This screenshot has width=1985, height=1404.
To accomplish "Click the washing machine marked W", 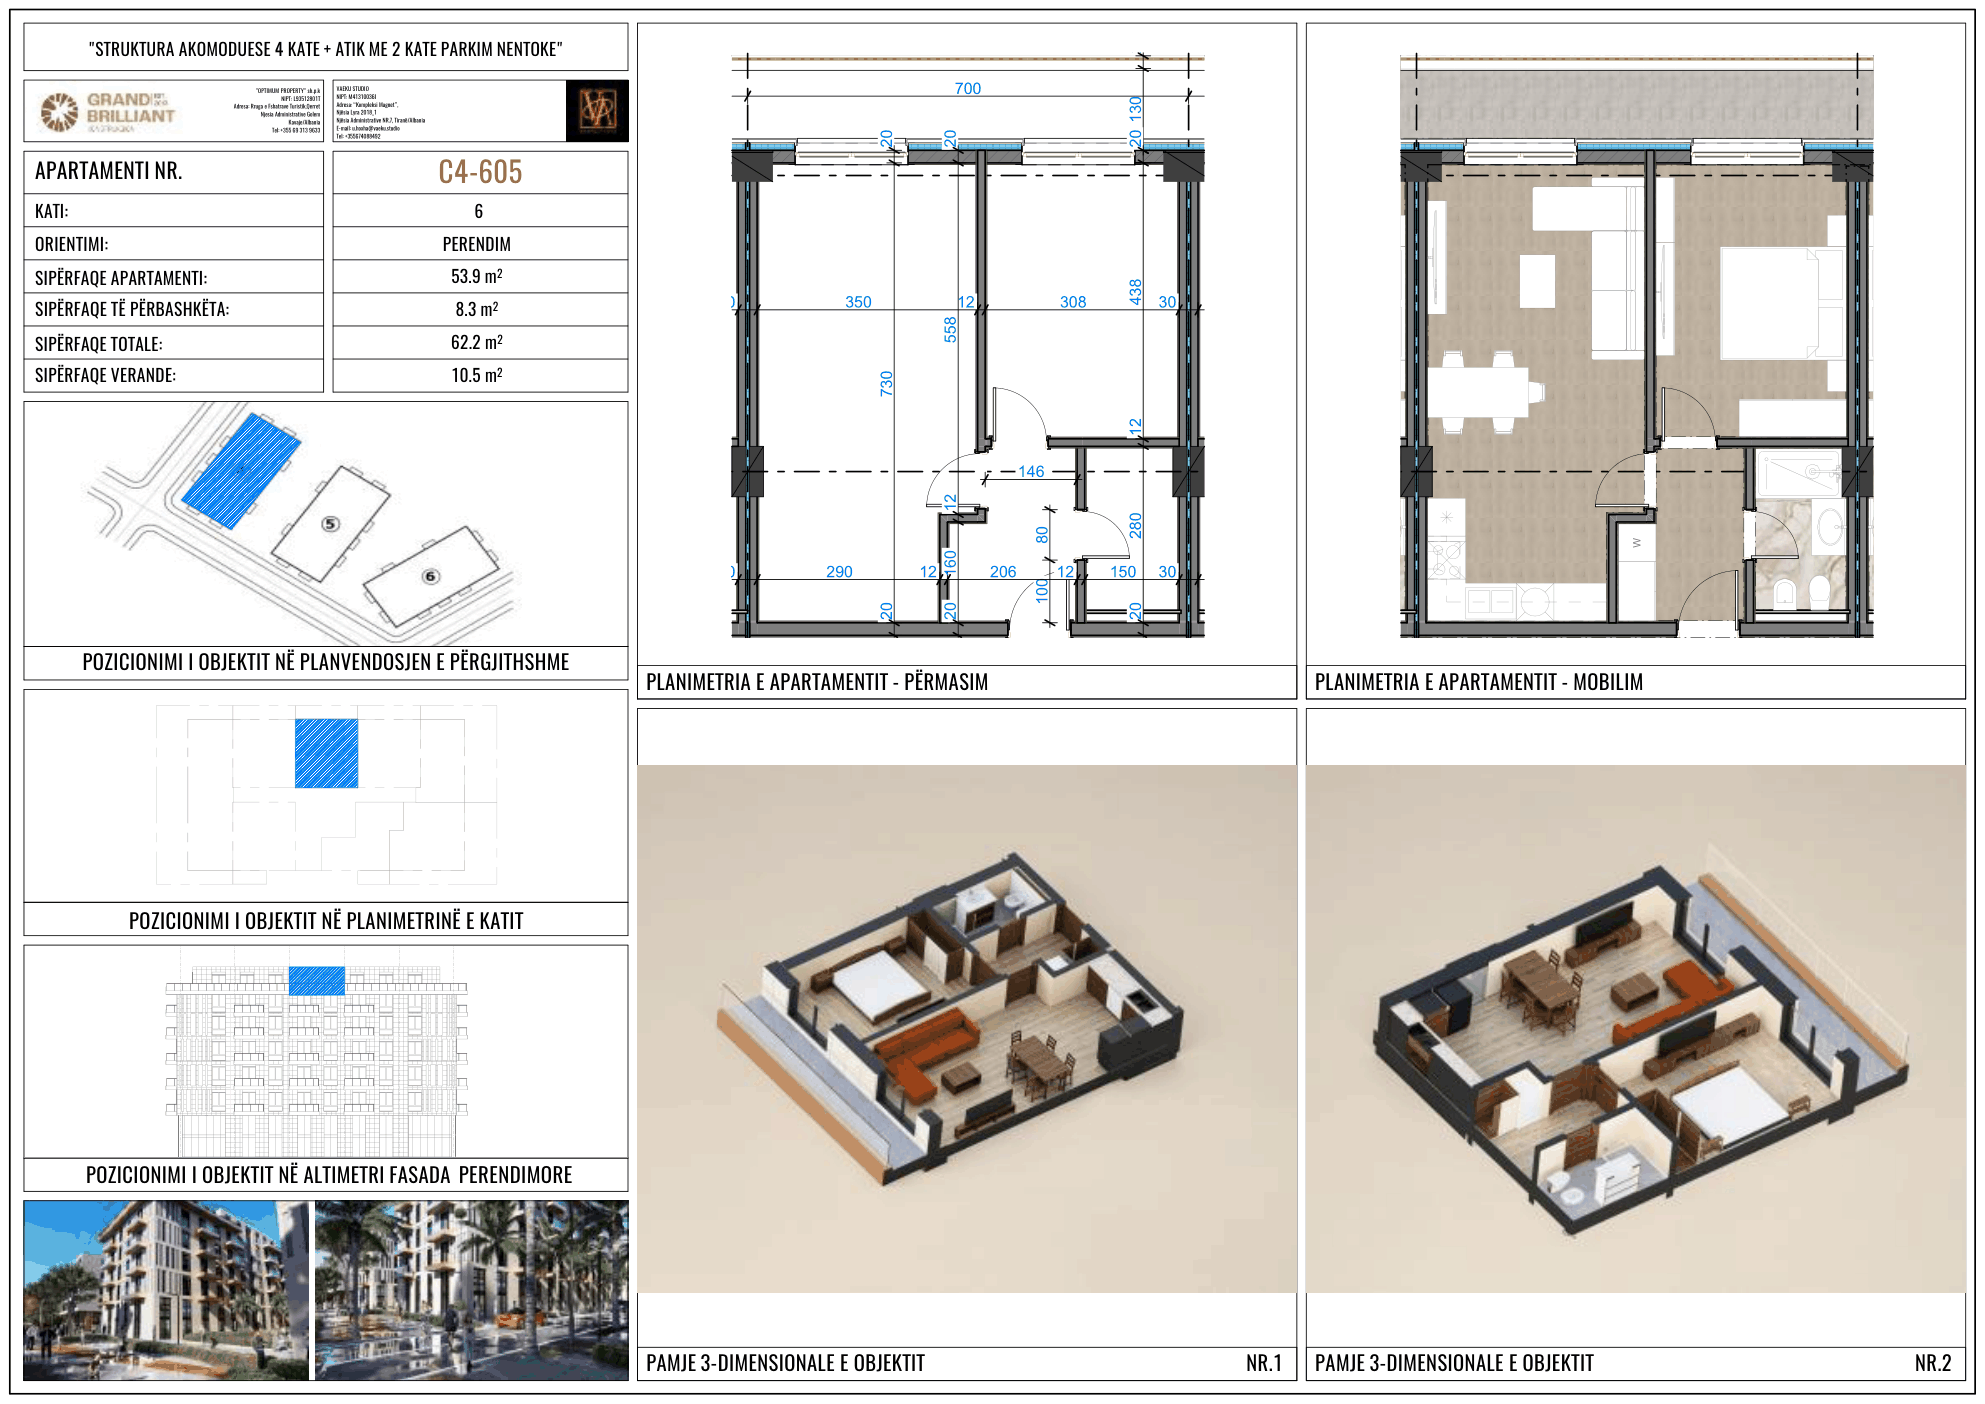I will tap(1637, 543).
